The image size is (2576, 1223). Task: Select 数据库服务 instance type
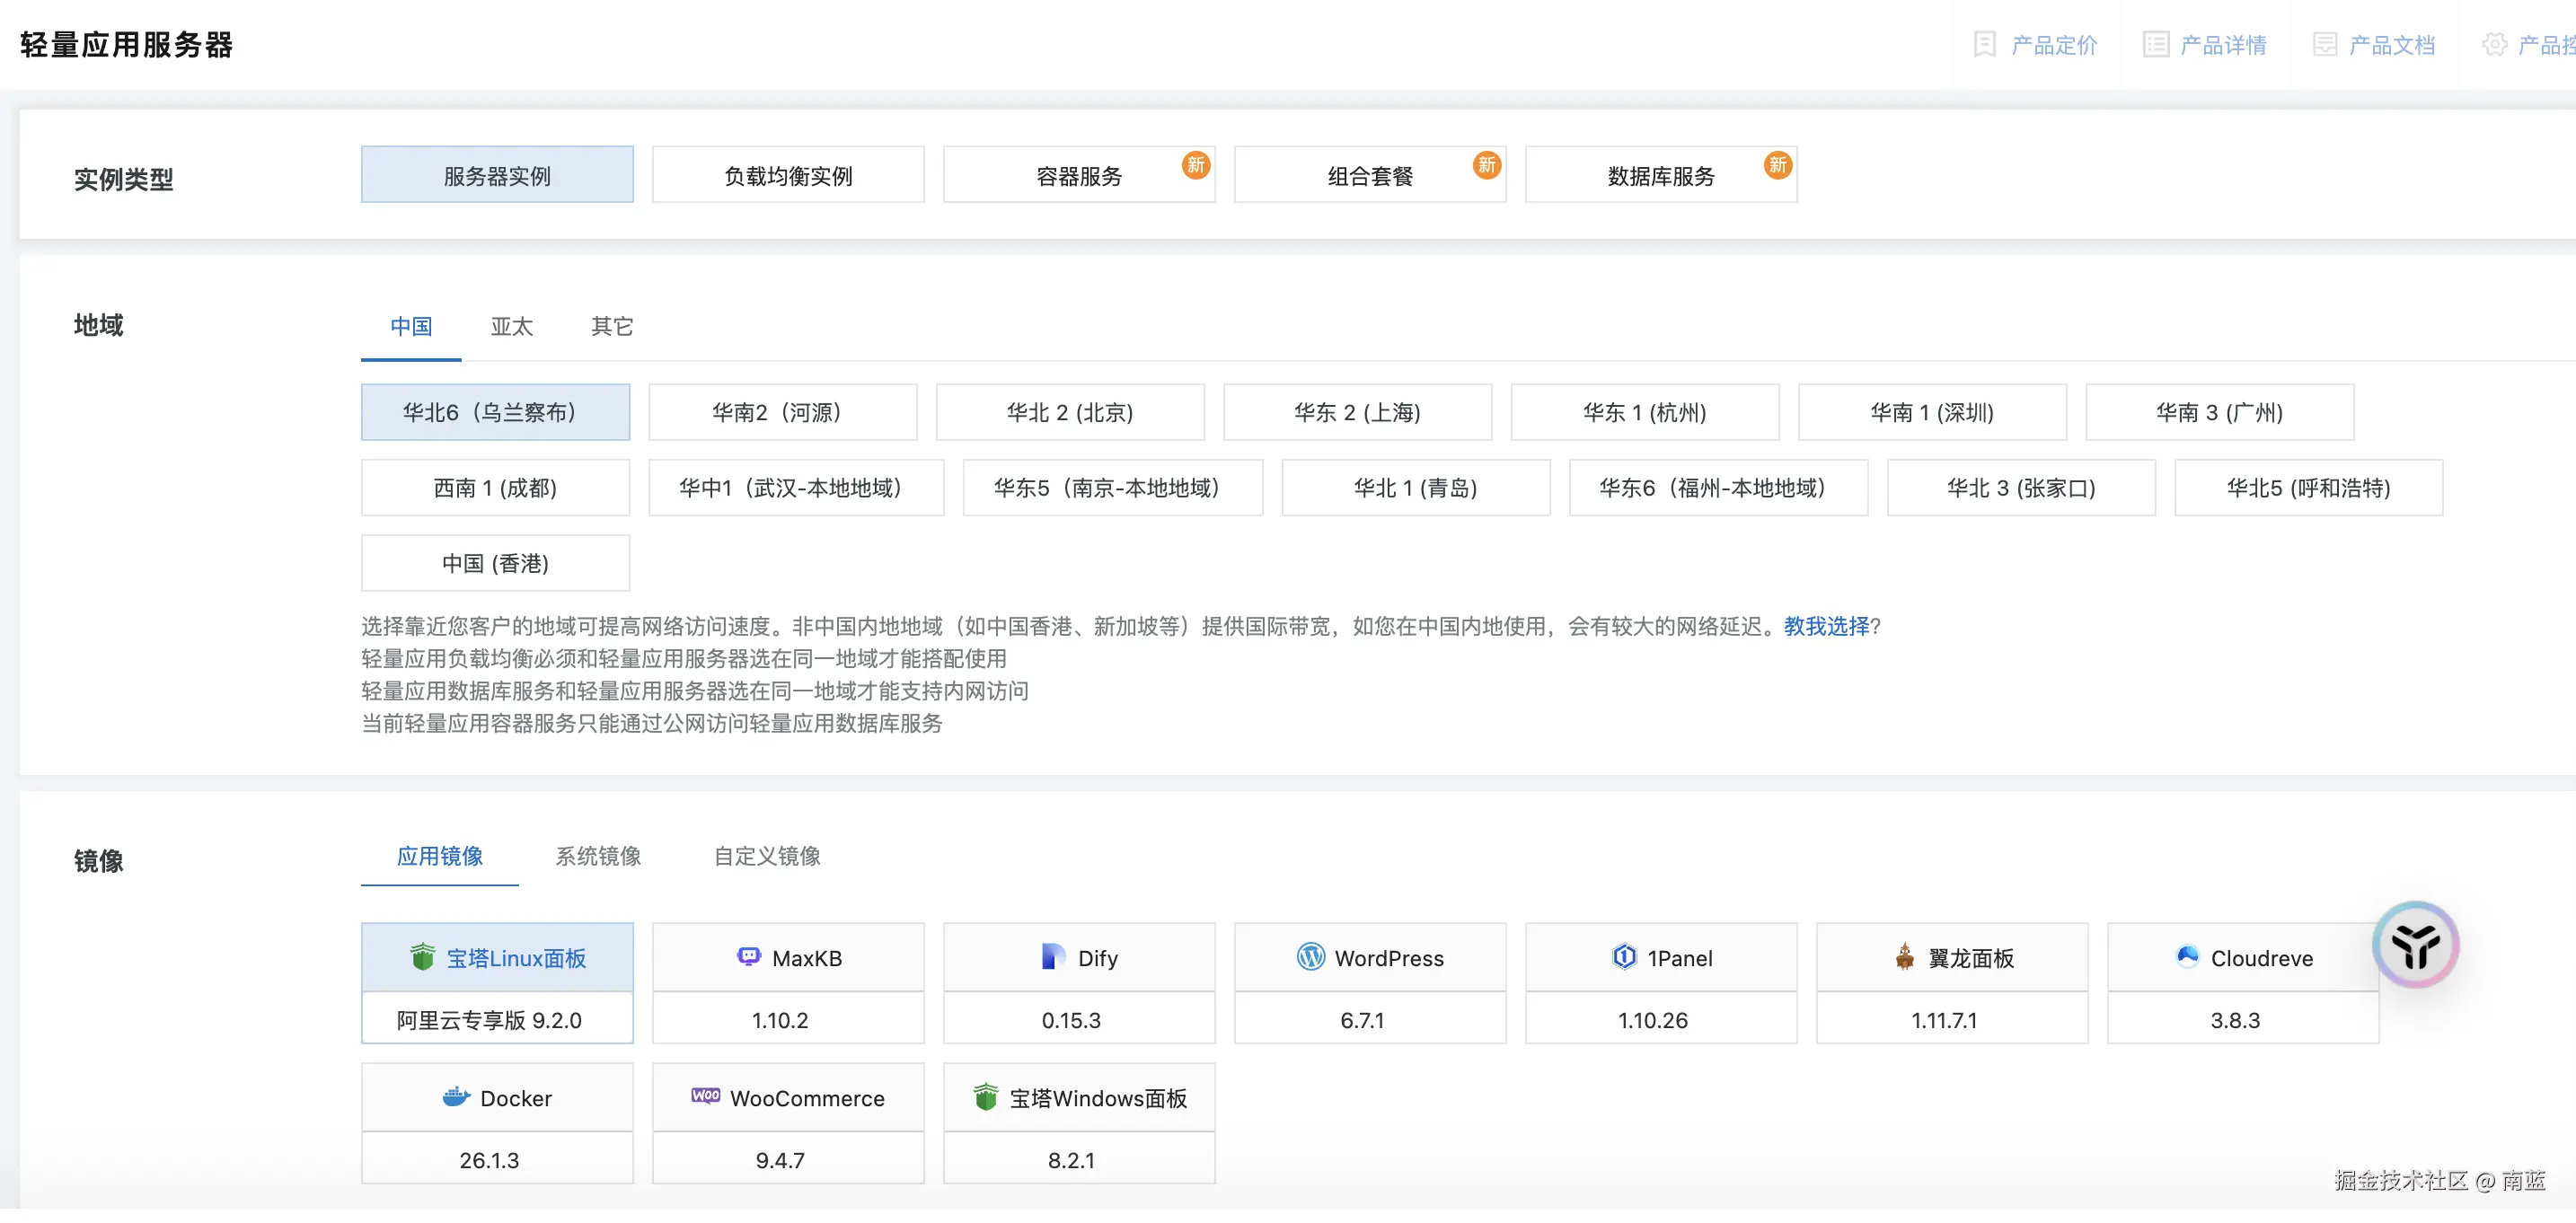click(x=1661, y=176)
